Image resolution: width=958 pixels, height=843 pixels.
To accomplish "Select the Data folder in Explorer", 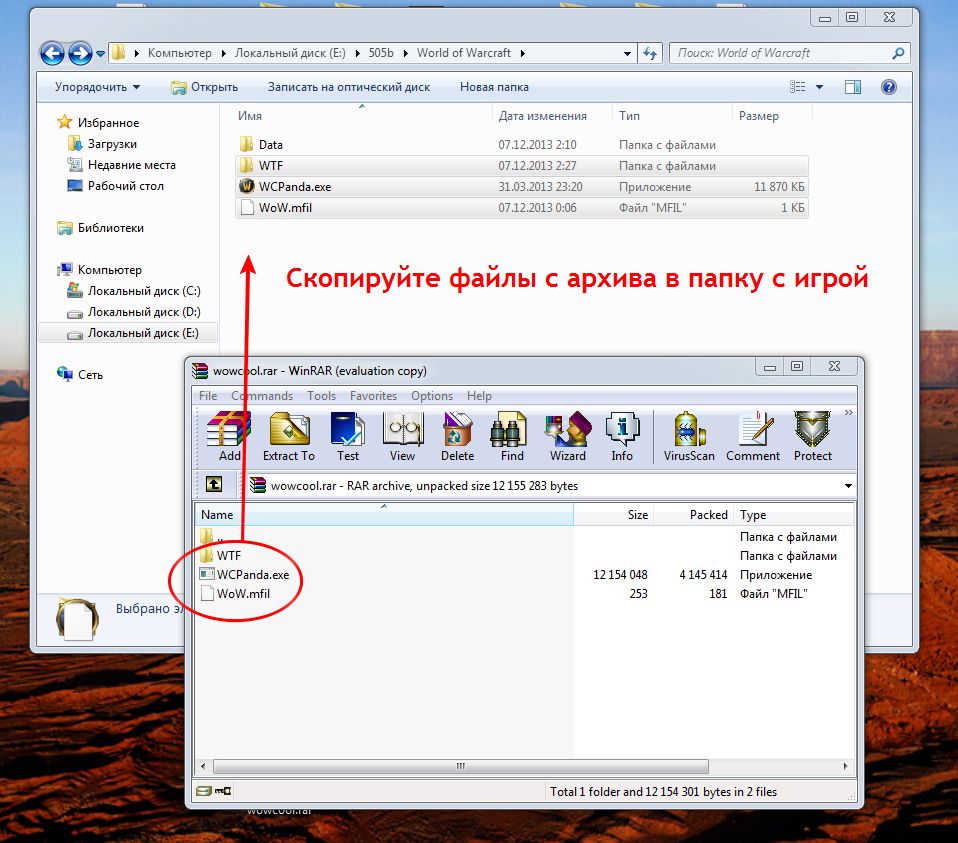I will [x=522, y=145].
